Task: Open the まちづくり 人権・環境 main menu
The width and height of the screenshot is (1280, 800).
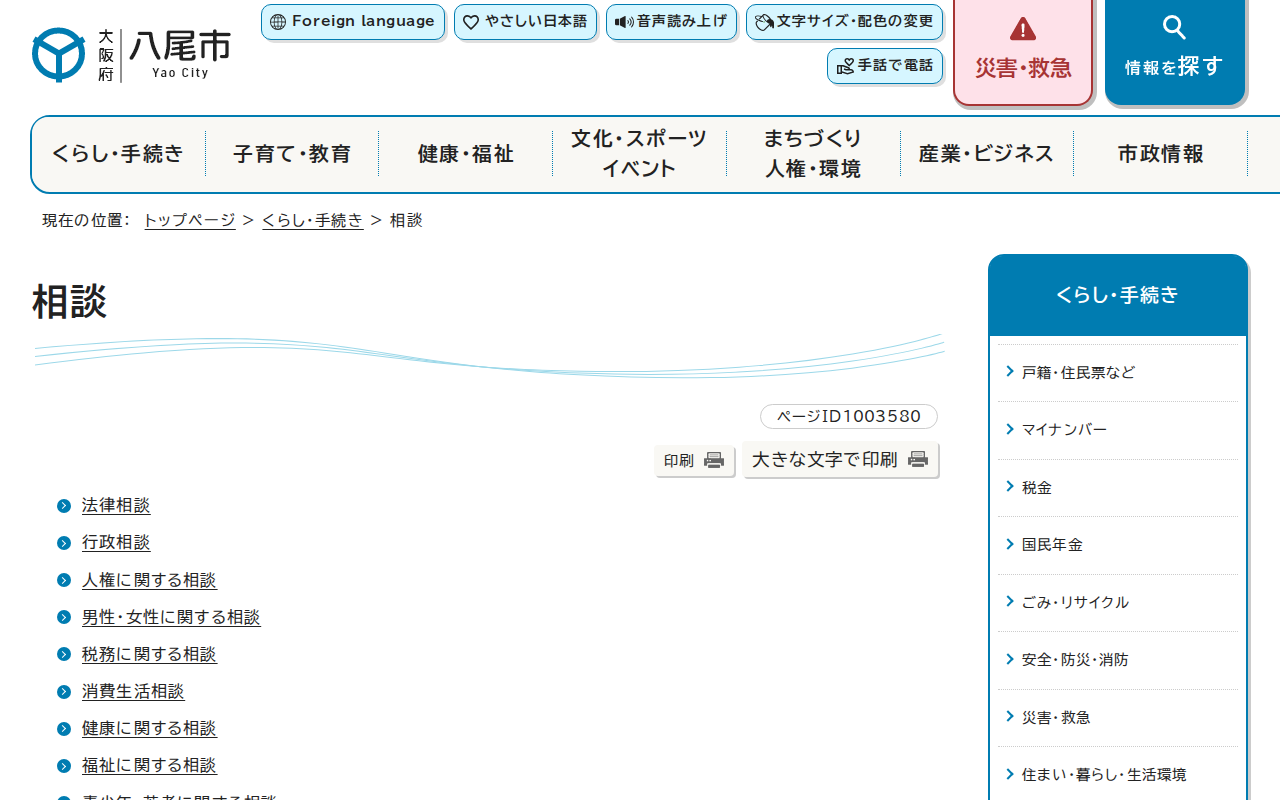Action: tap(813, 154)
